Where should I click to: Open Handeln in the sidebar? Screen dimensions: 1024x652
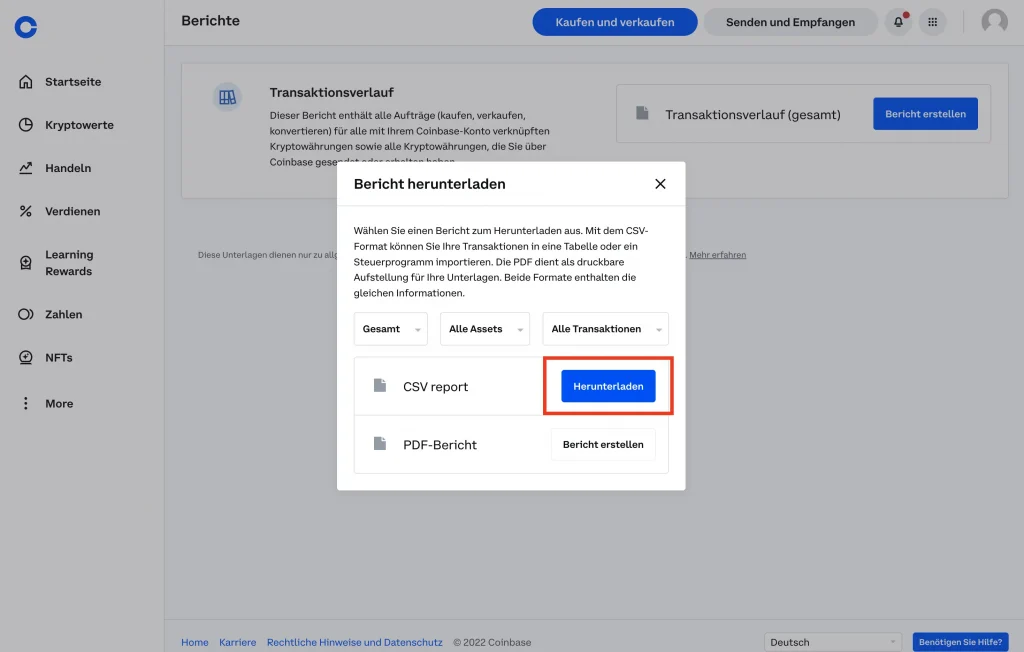click(x=67, y=168)
